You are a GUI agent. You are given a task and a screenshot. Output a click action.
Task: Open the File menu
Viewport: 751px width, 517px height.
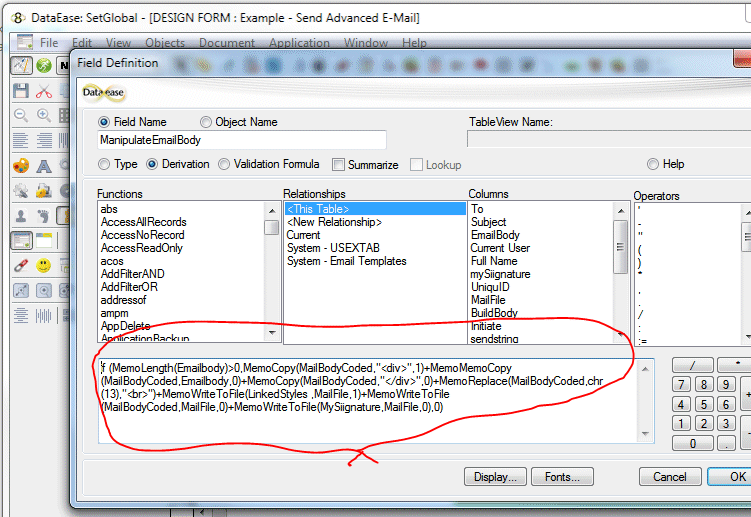pyautogui.click(x=49, y=43)
